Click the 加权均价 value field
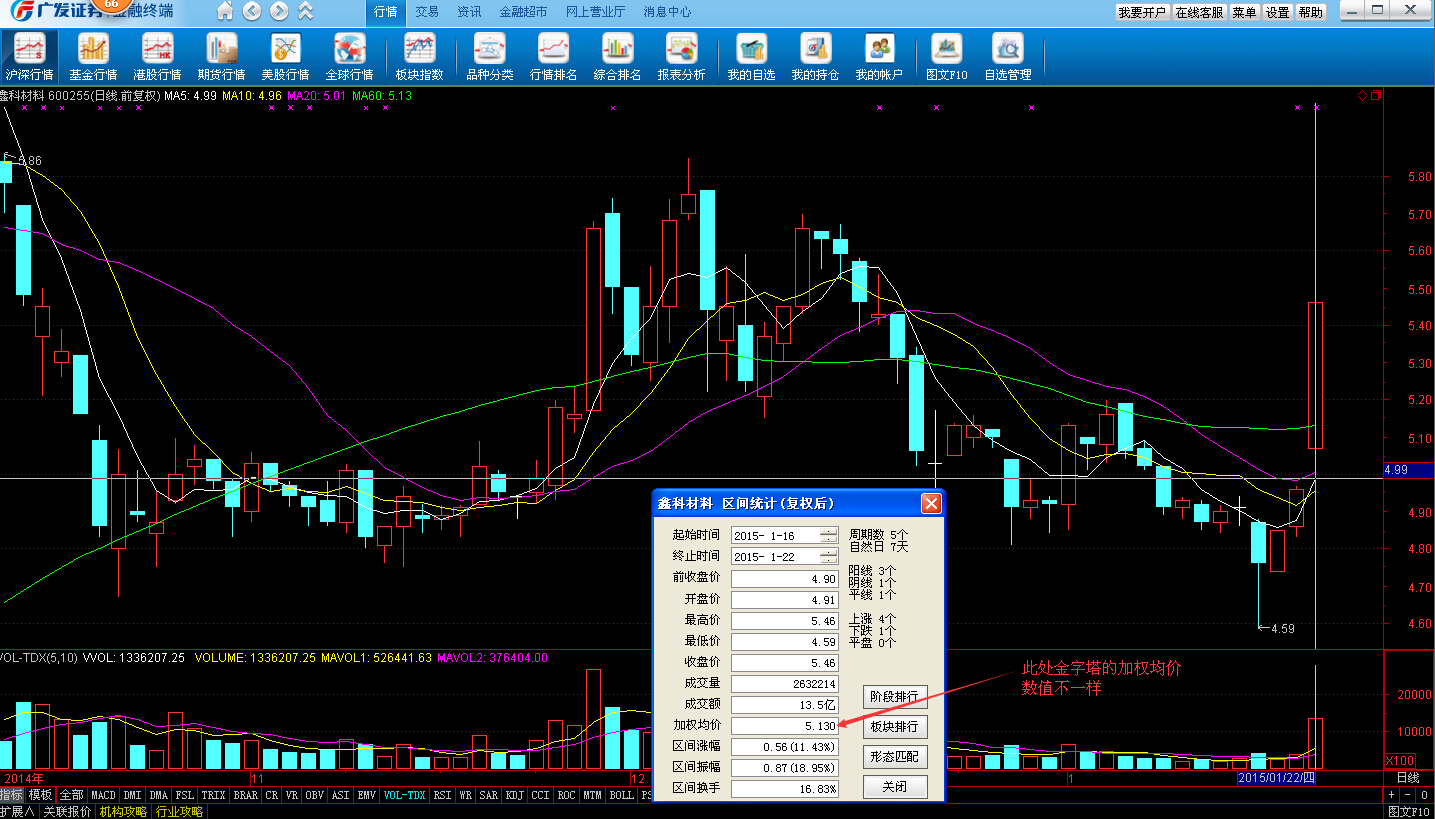 coord(784,726)
